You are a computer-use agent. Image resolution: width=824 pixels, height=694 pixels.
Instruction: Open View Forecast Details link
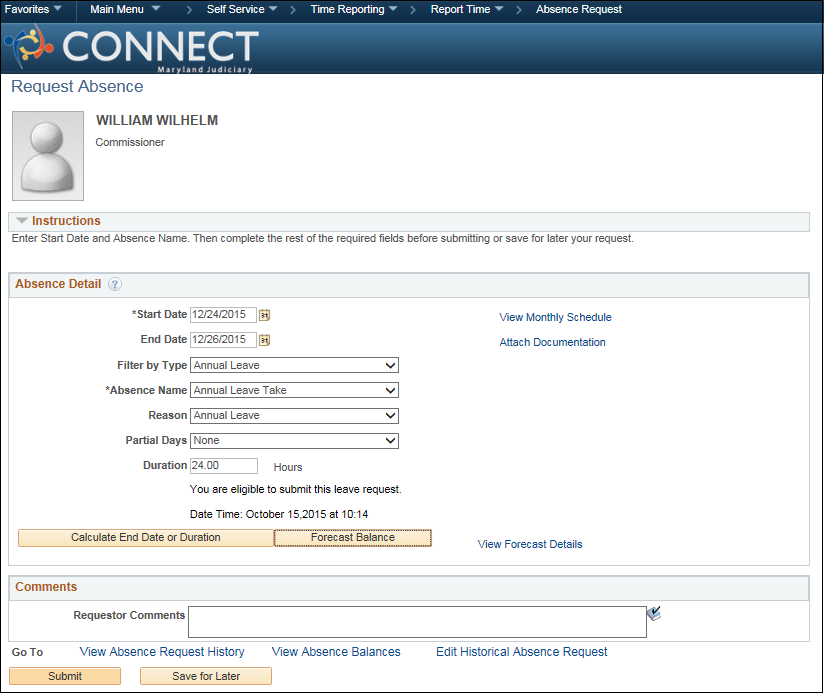coord(530,544)
